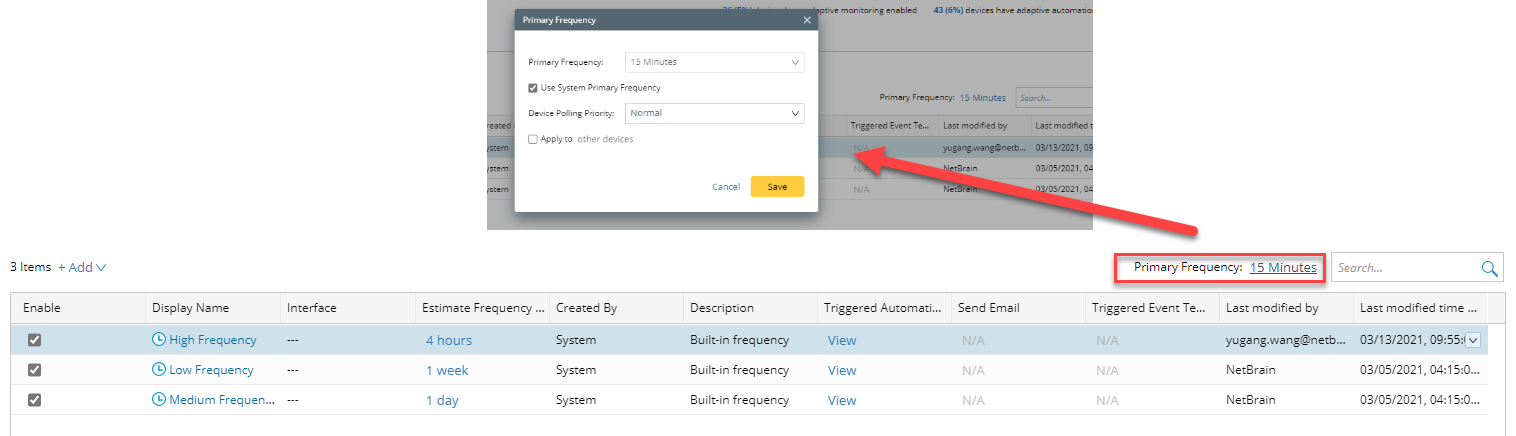This screenshot has height=436, width=1516.
Task: Sort by Display Name column header
Action: tap(190, 308)
